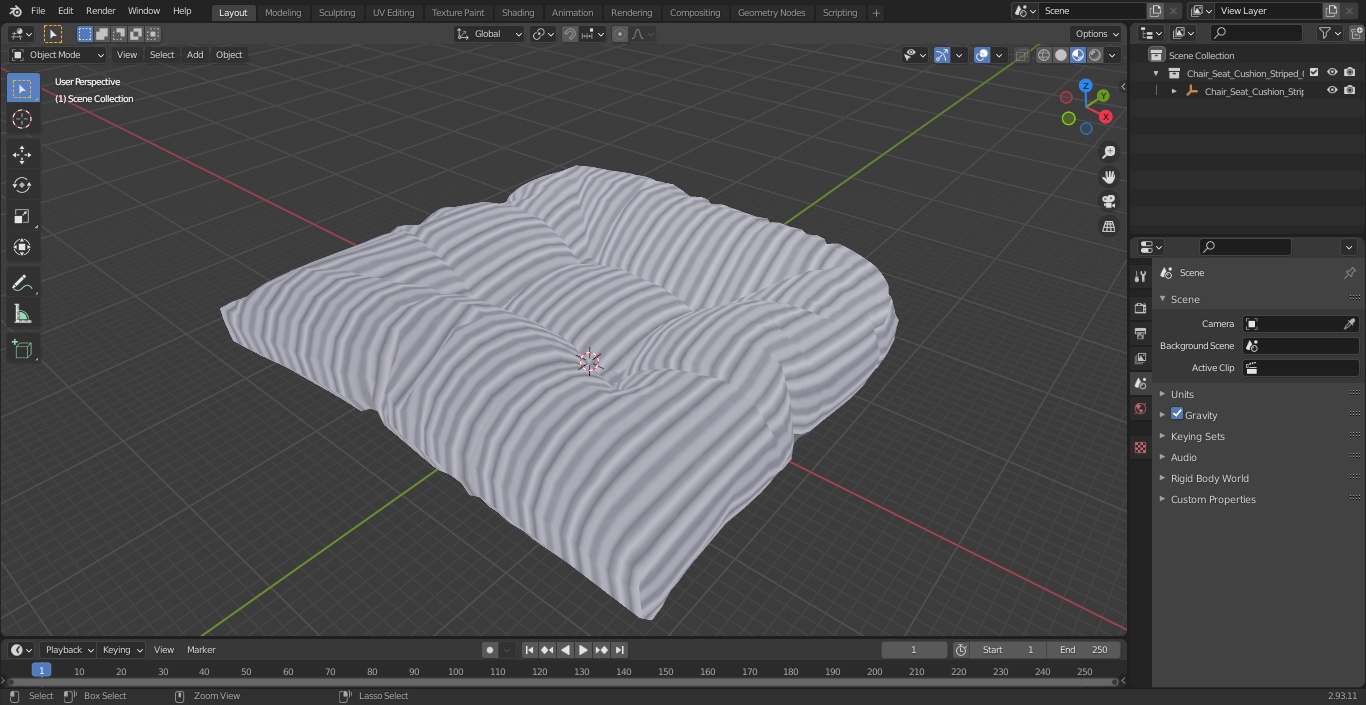Toggle X-ray display mode
1366x705 pixels.
pos(1021,55)
